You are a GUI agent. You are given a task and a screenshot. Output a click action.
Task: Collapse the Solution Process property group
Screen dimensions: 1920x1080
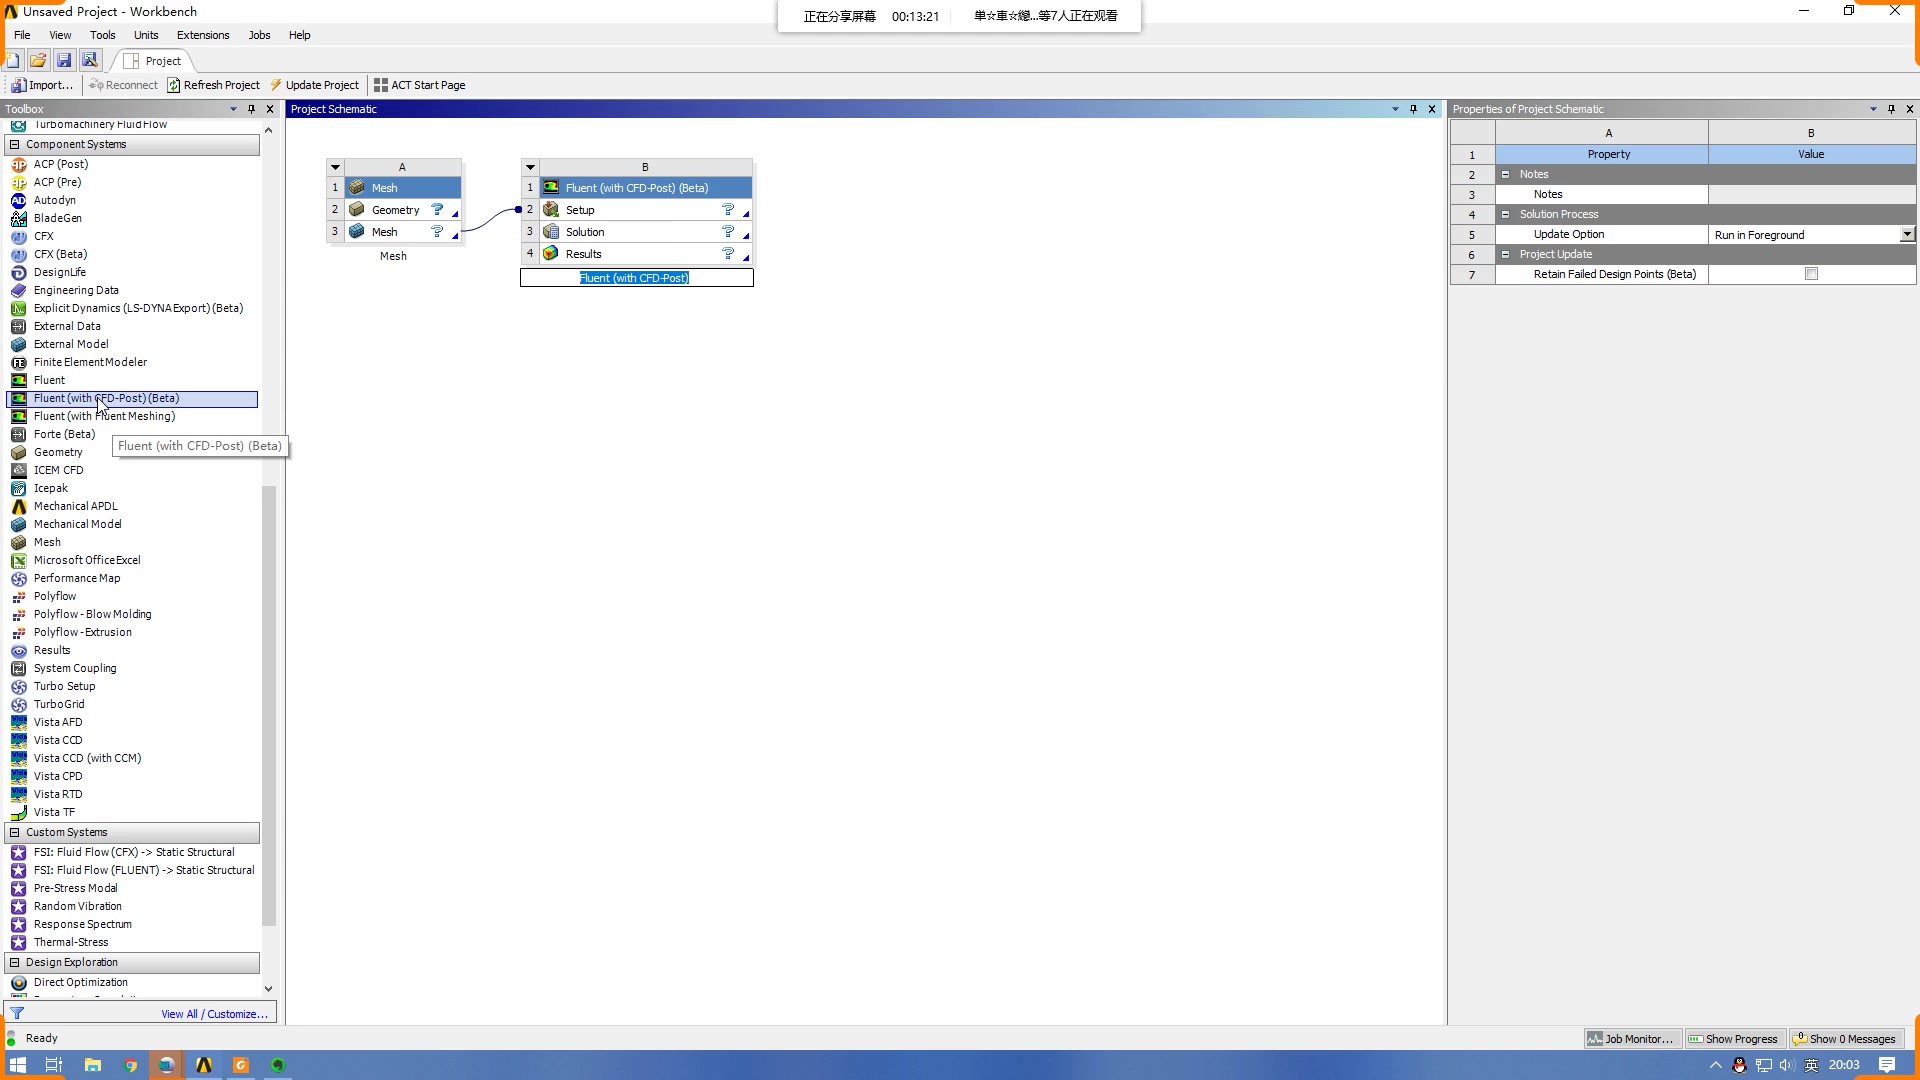coord(1505,214)
